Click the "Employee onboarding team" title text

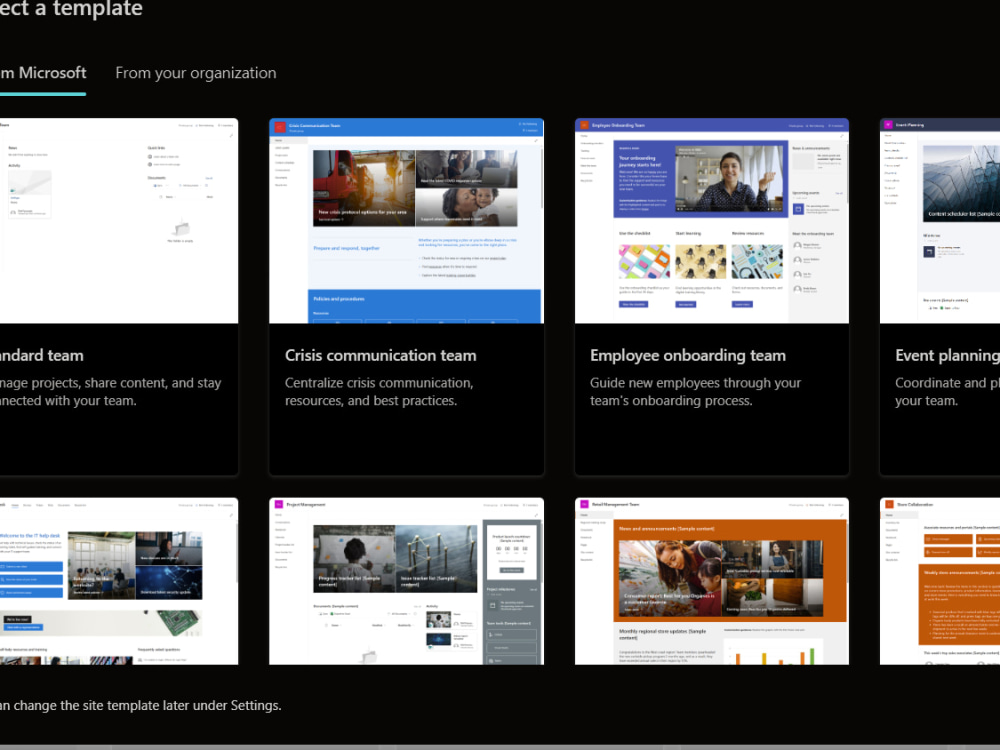click(687, 355)
